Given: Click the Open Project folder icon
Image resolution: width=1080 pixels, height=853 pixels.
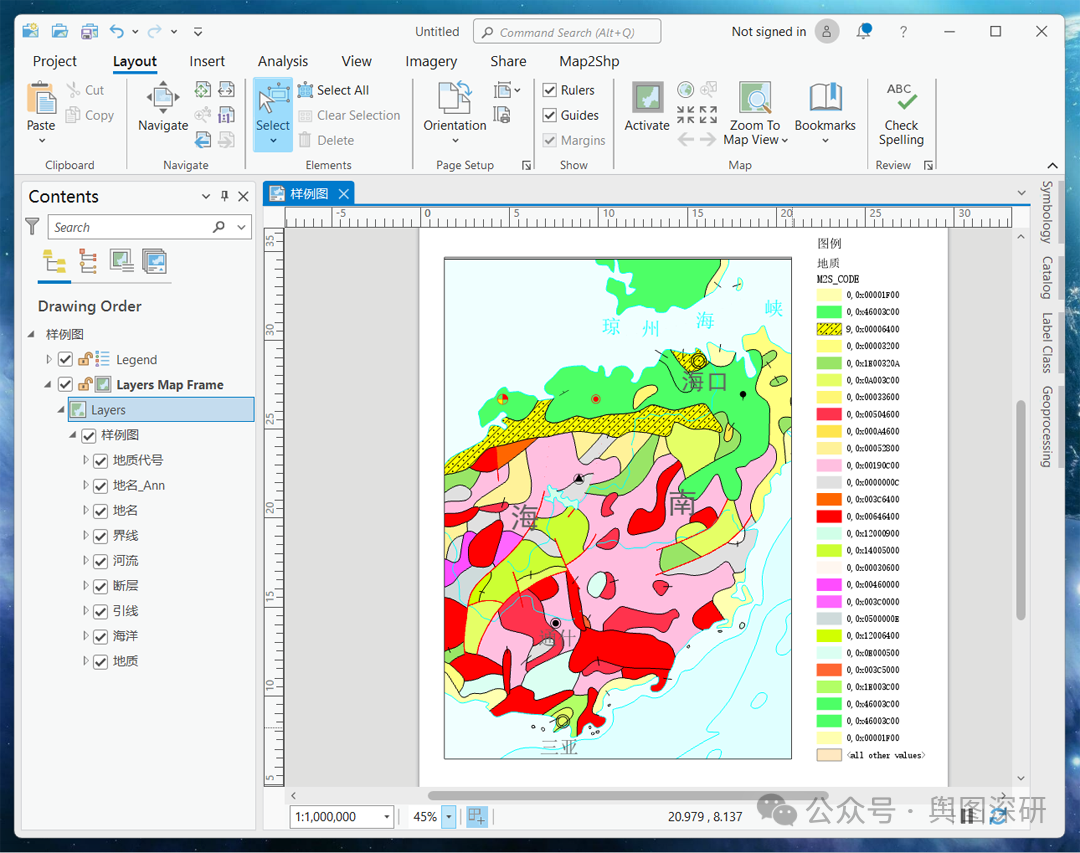Looking at the screenshot, I should (x=60, y=31).
